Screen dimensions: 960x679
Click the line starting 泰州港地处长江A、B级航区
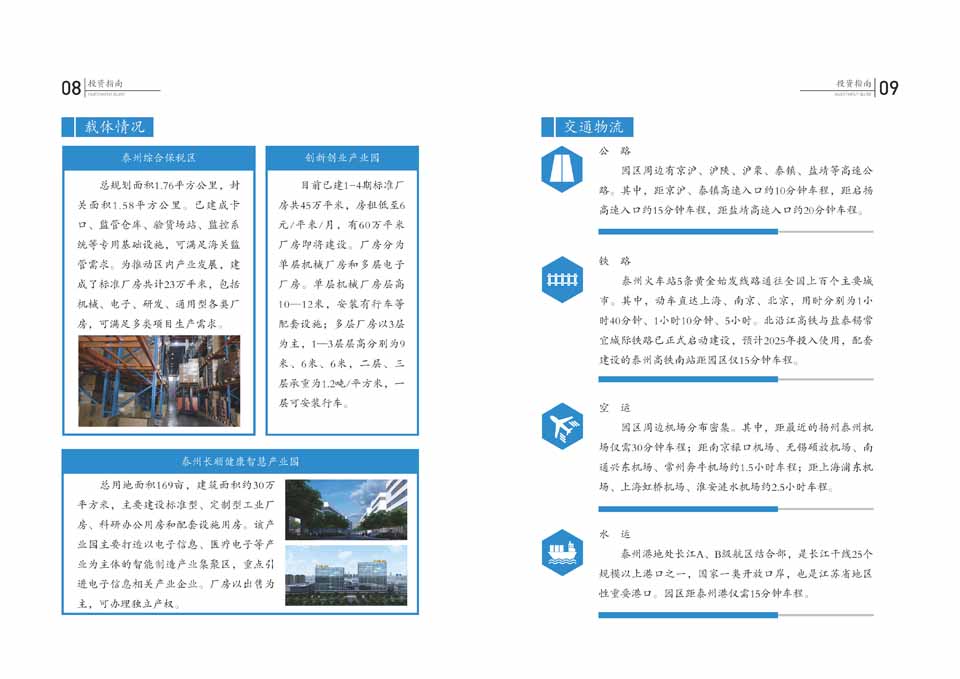click(747, 554)
